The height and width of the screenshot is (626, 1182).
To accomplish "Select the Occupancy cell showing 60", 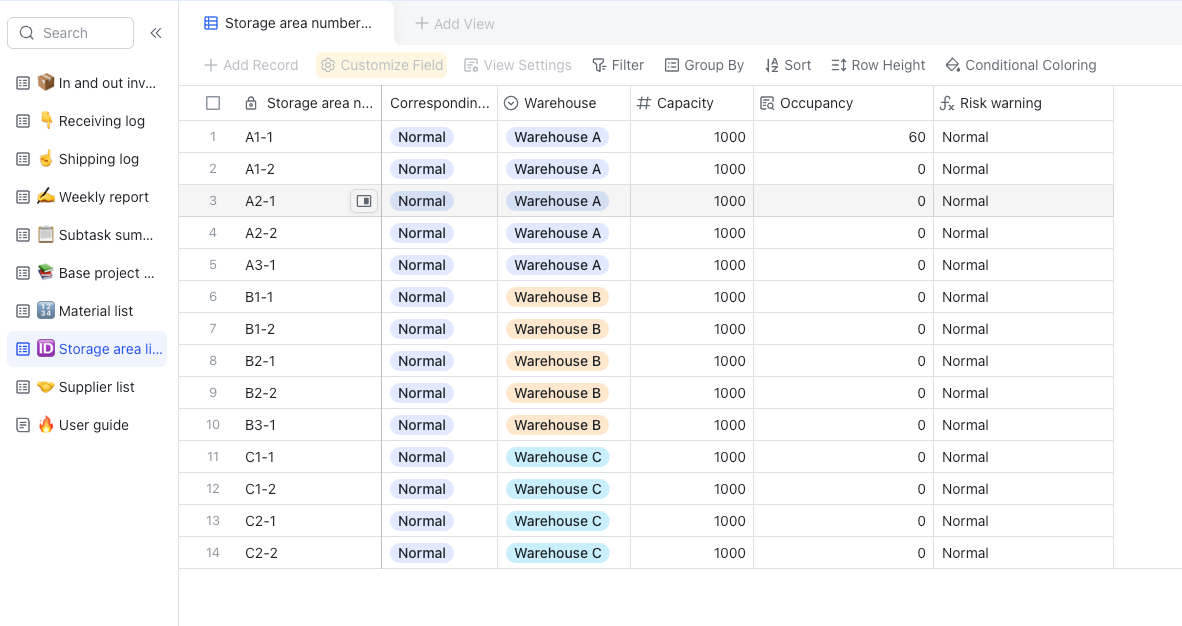I will point(844,137).
